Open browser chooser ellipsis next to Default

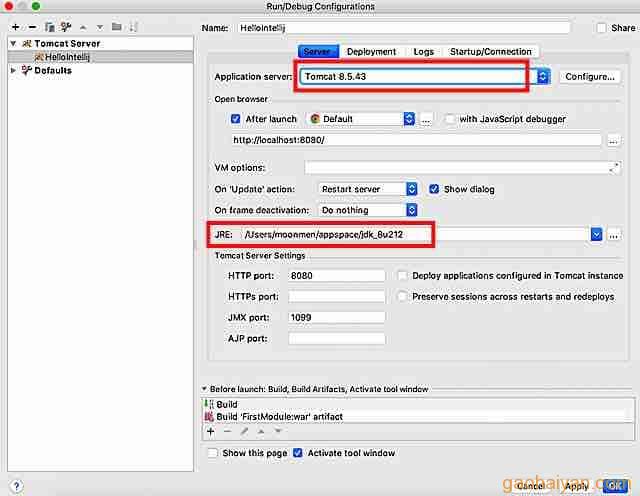[426, 119]
